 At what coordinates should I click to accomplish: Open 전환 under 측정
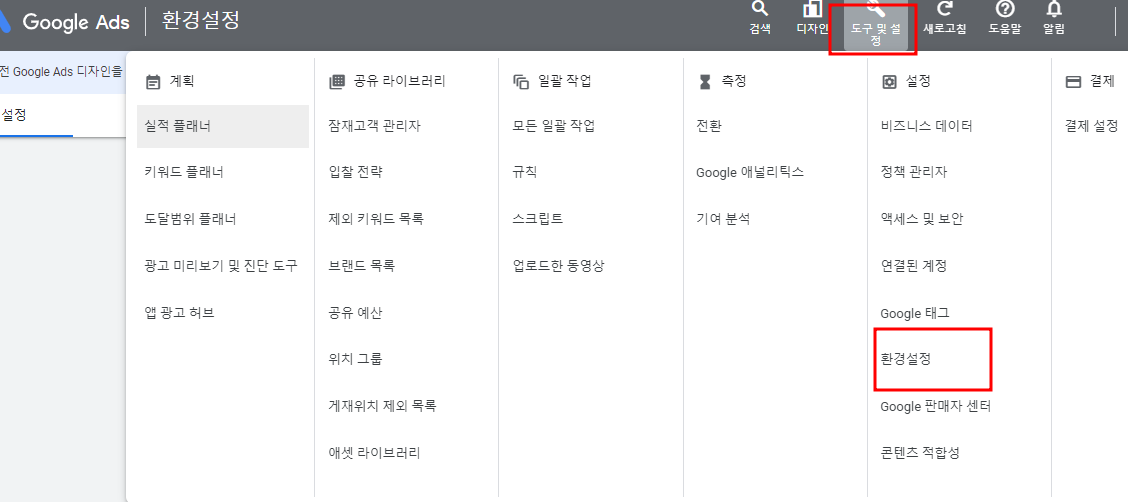pyautogui.click(x=709, y=127)
